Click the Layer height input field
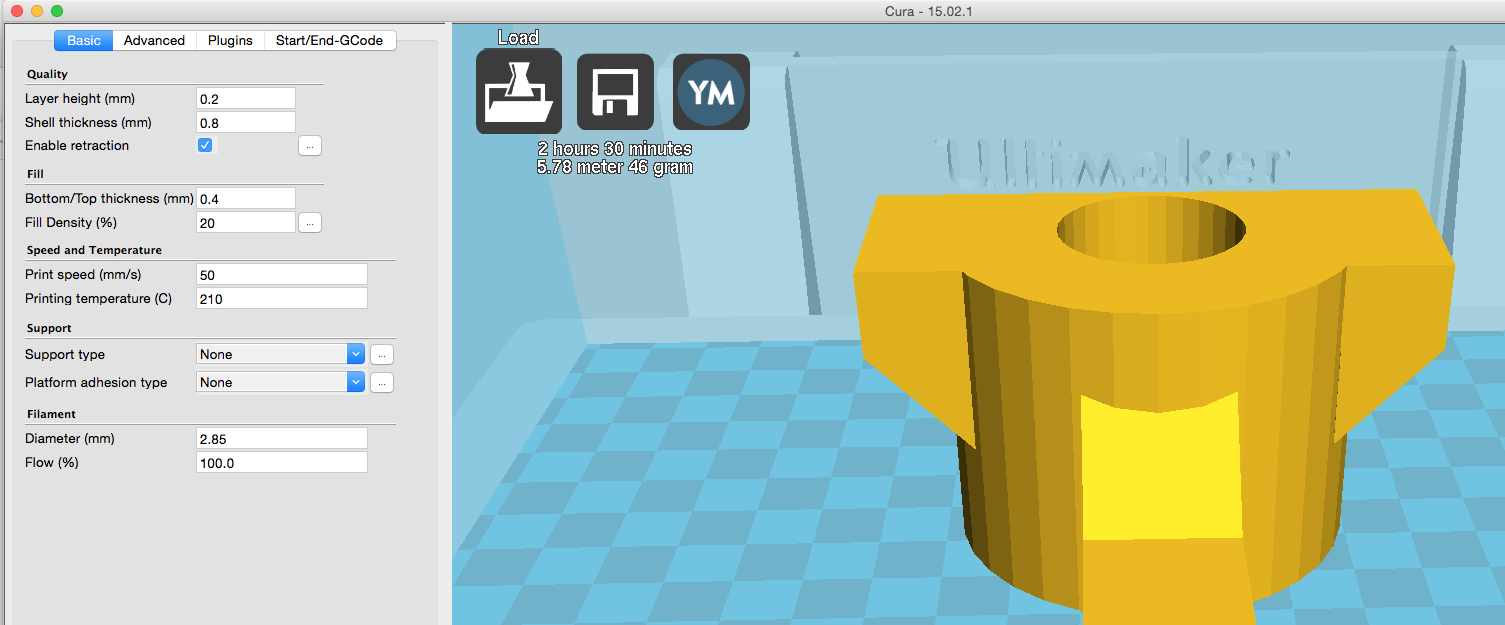This screenshot has width=1505, height=625. coord(246,98)
